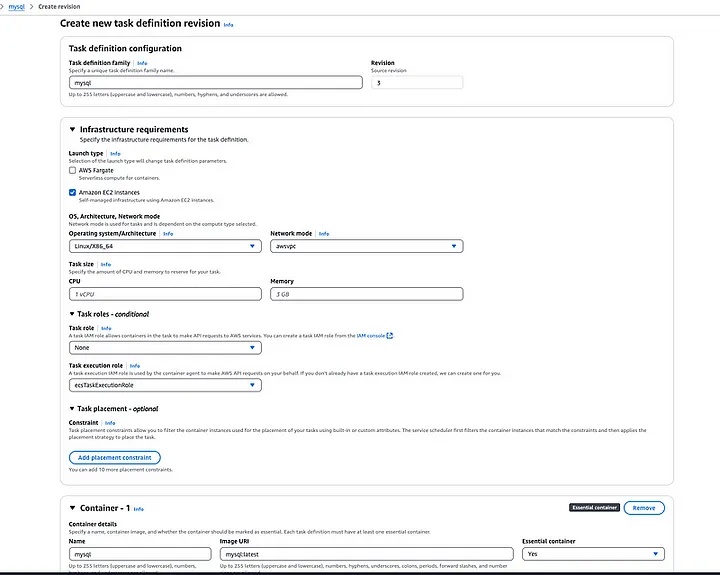Collapse the Infrastructure requirements section
720x575 pixels.
tap(72, 130)
